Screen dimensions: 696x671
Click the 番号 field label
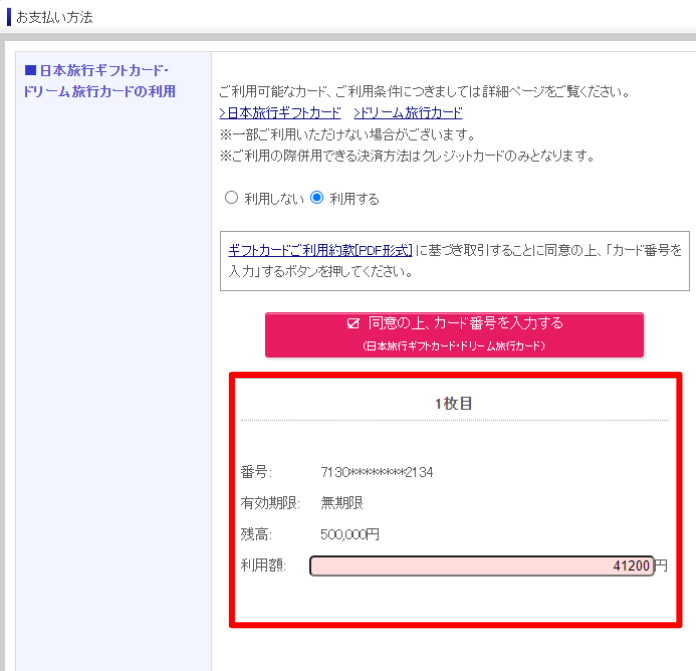pyautogui.click(x=255, y=471)
